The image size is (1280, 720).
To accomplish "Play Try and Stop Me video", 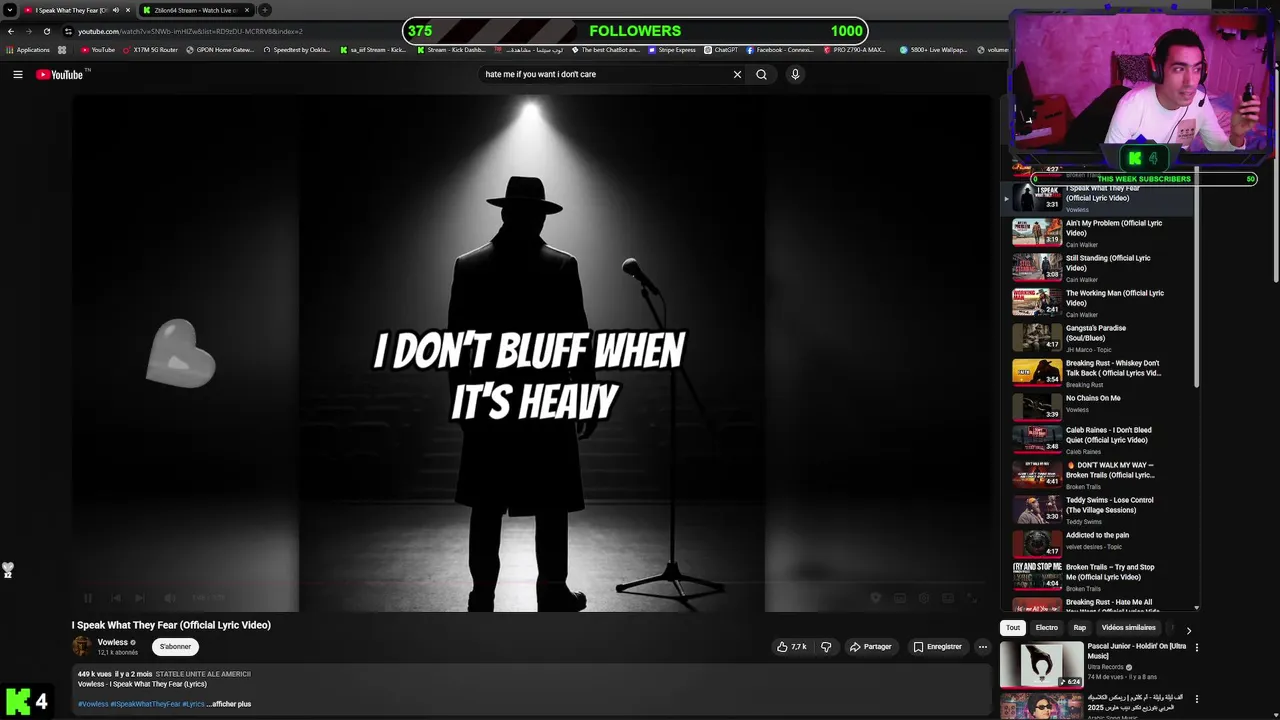I will coord(1097,577).
